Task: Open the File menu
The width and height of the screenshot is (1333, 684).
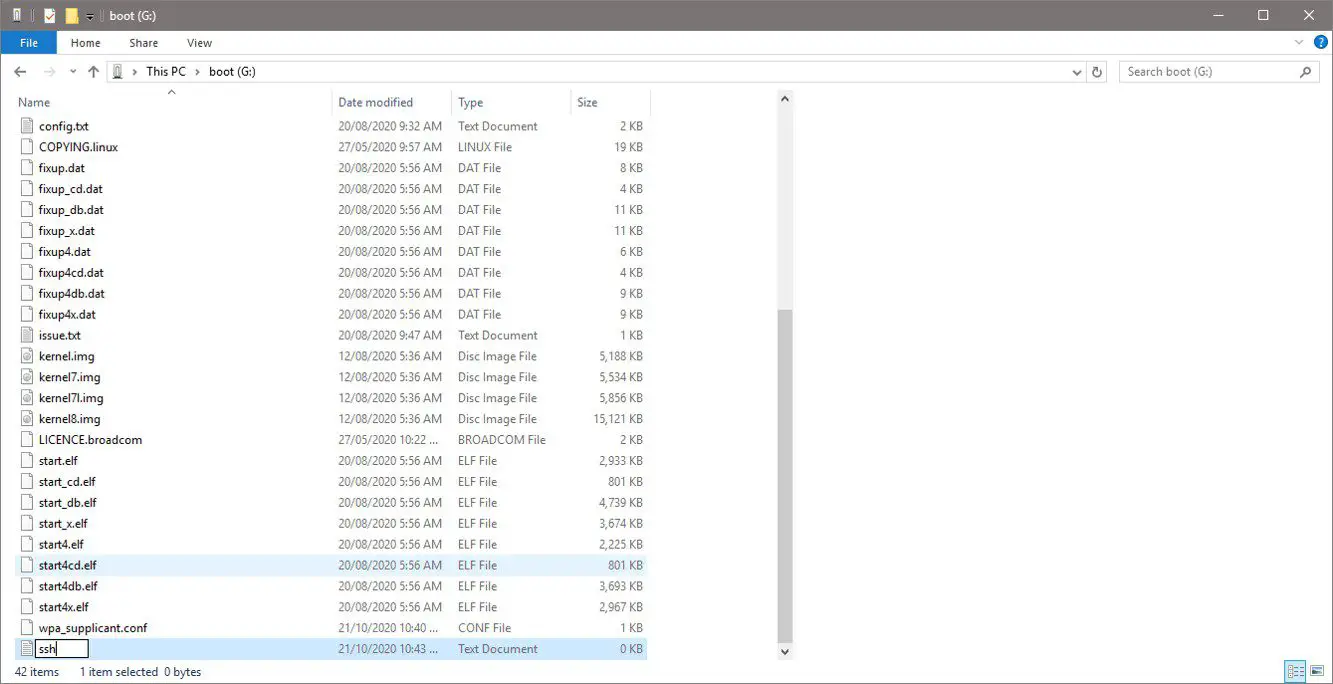Action: point(29,43)
